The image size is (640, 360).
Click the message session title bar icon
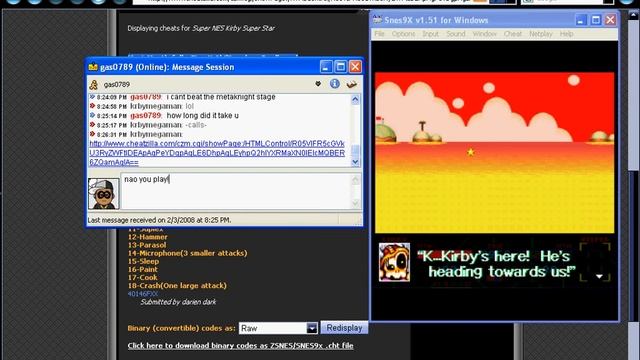[93, 67]
